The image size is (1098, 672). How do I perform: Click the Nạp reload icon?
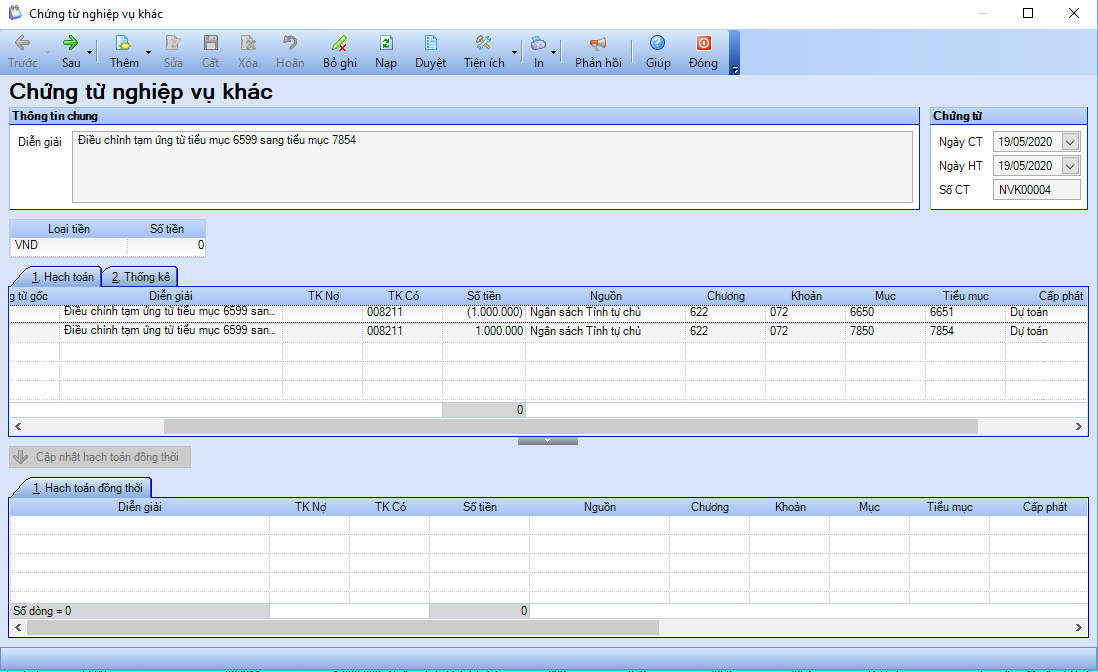[386, 44]
